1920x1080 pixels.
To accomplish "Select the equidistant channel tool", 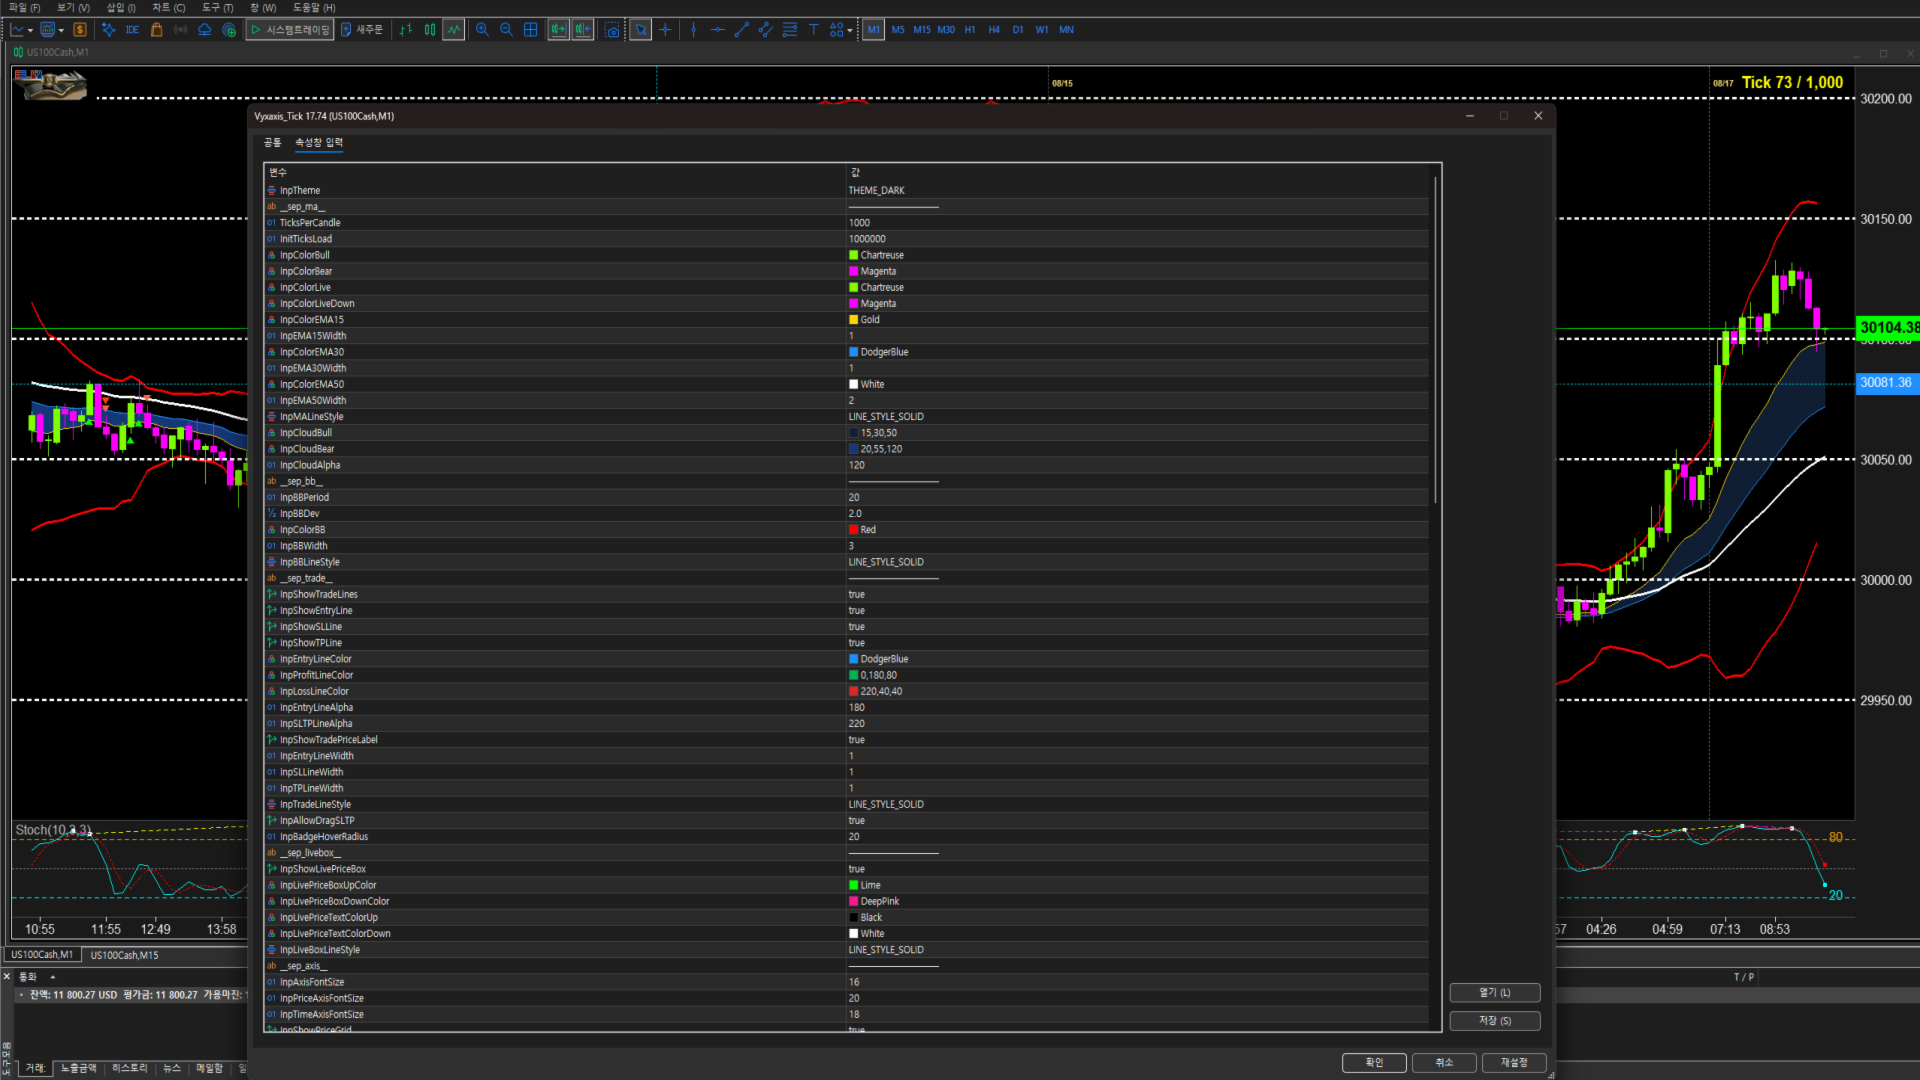I will point(765,30).
